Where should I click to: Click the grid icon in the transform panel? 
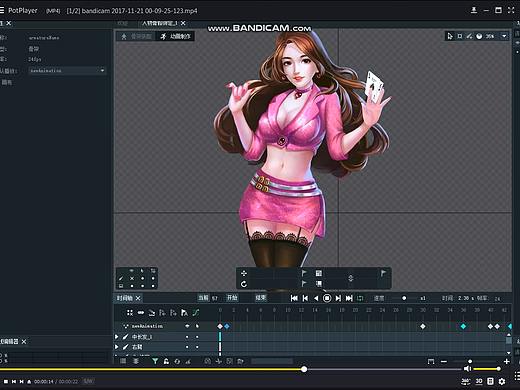pos(319,273)
